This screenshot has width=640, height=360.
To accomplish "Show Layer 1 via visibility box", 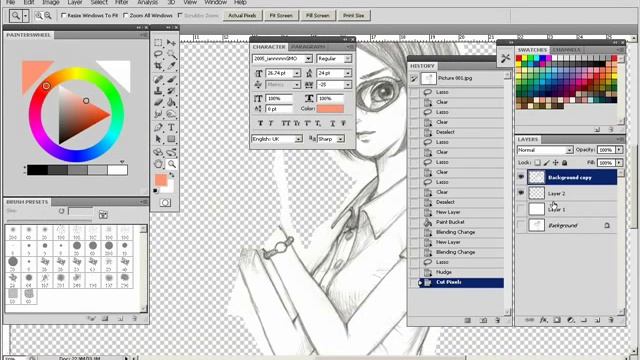I will point(521,209).
